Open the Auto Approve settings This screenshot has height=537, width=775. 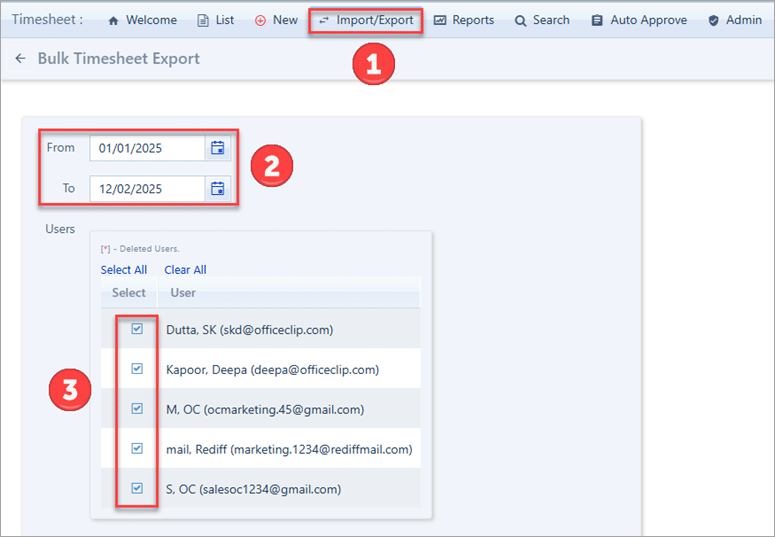tap(639, 20)
